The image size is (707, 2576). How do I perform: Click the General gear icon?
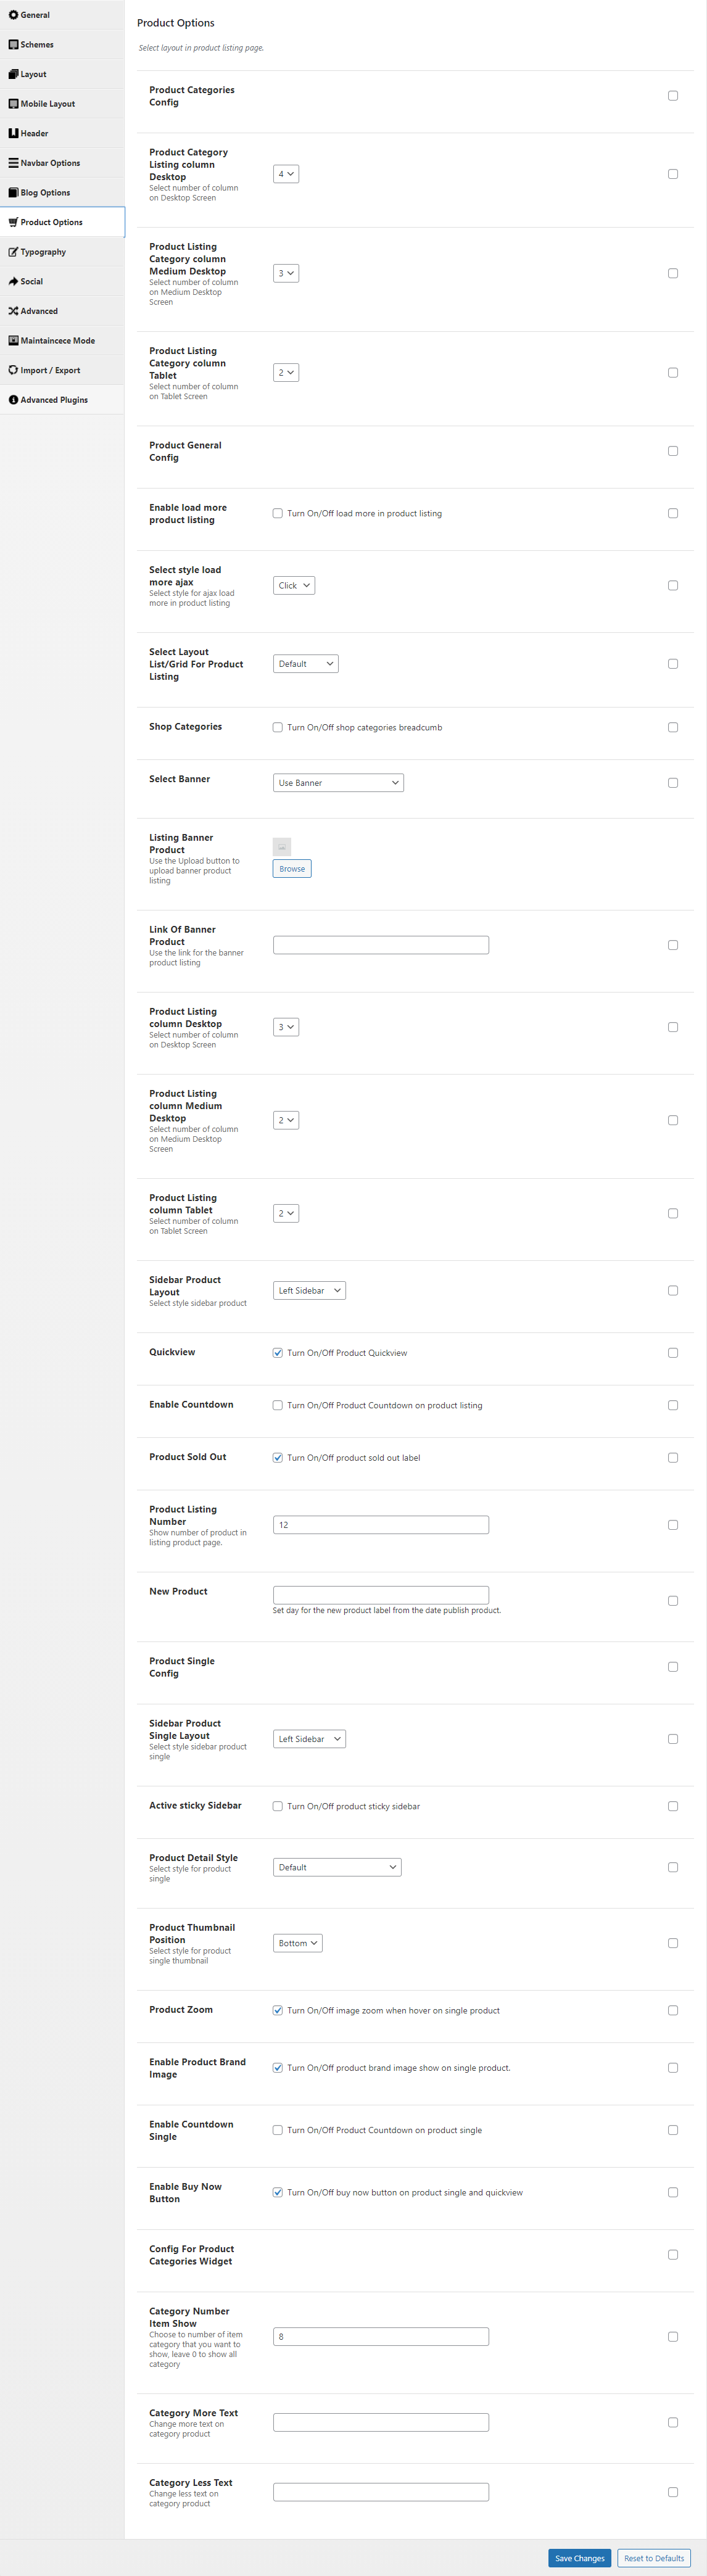pos(13,15)
